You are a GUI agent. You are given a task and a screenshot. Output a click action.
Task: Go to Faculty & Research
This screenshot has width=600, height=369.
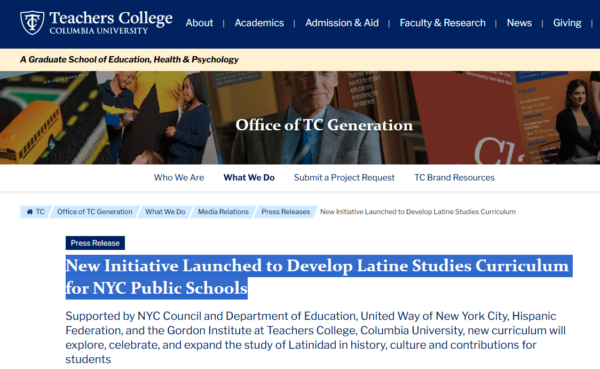442,23
